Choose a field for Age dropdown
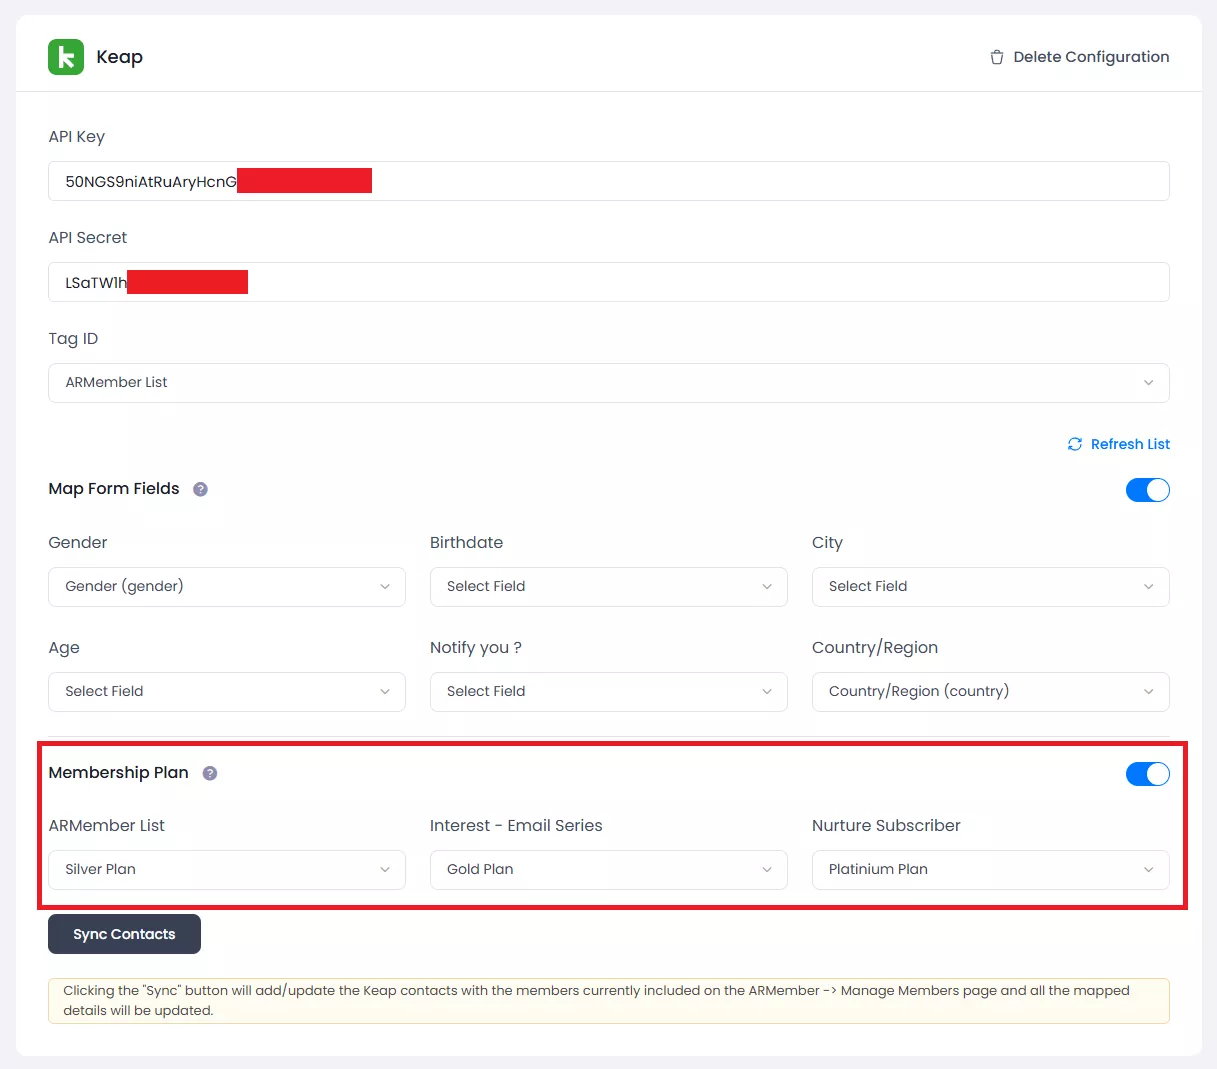This screenshot has height=1069, width=1217. coord(227,692)
